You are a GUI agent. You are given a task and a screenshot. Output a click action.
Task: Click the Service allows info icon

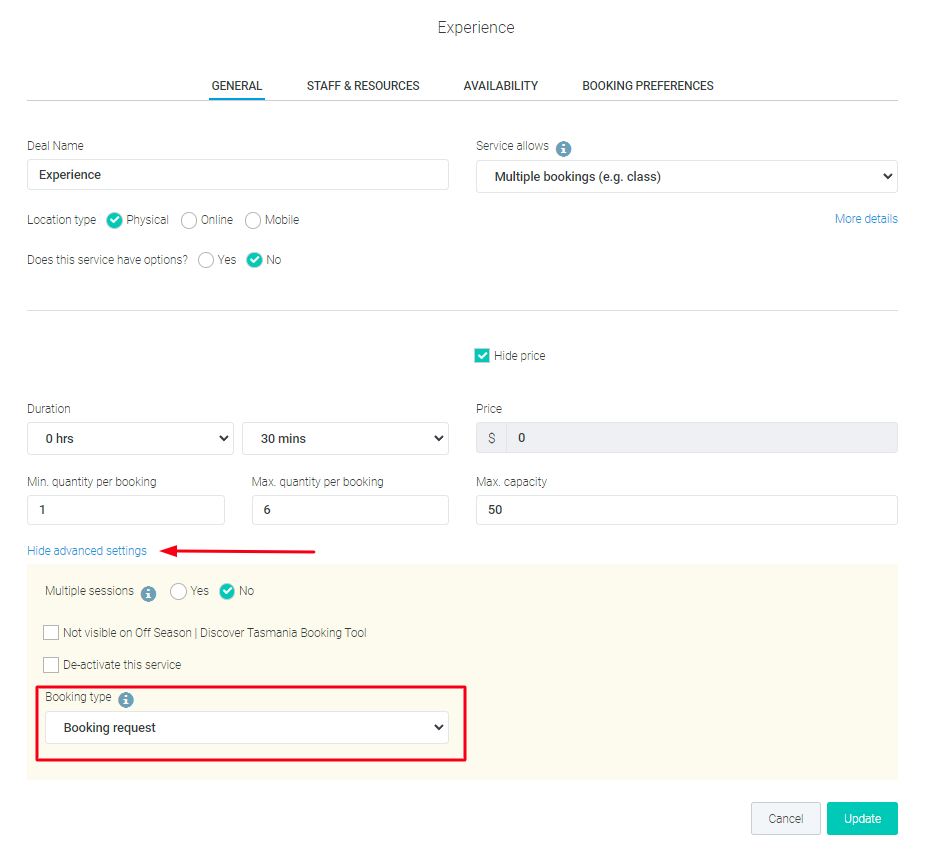tap(563, 148)
